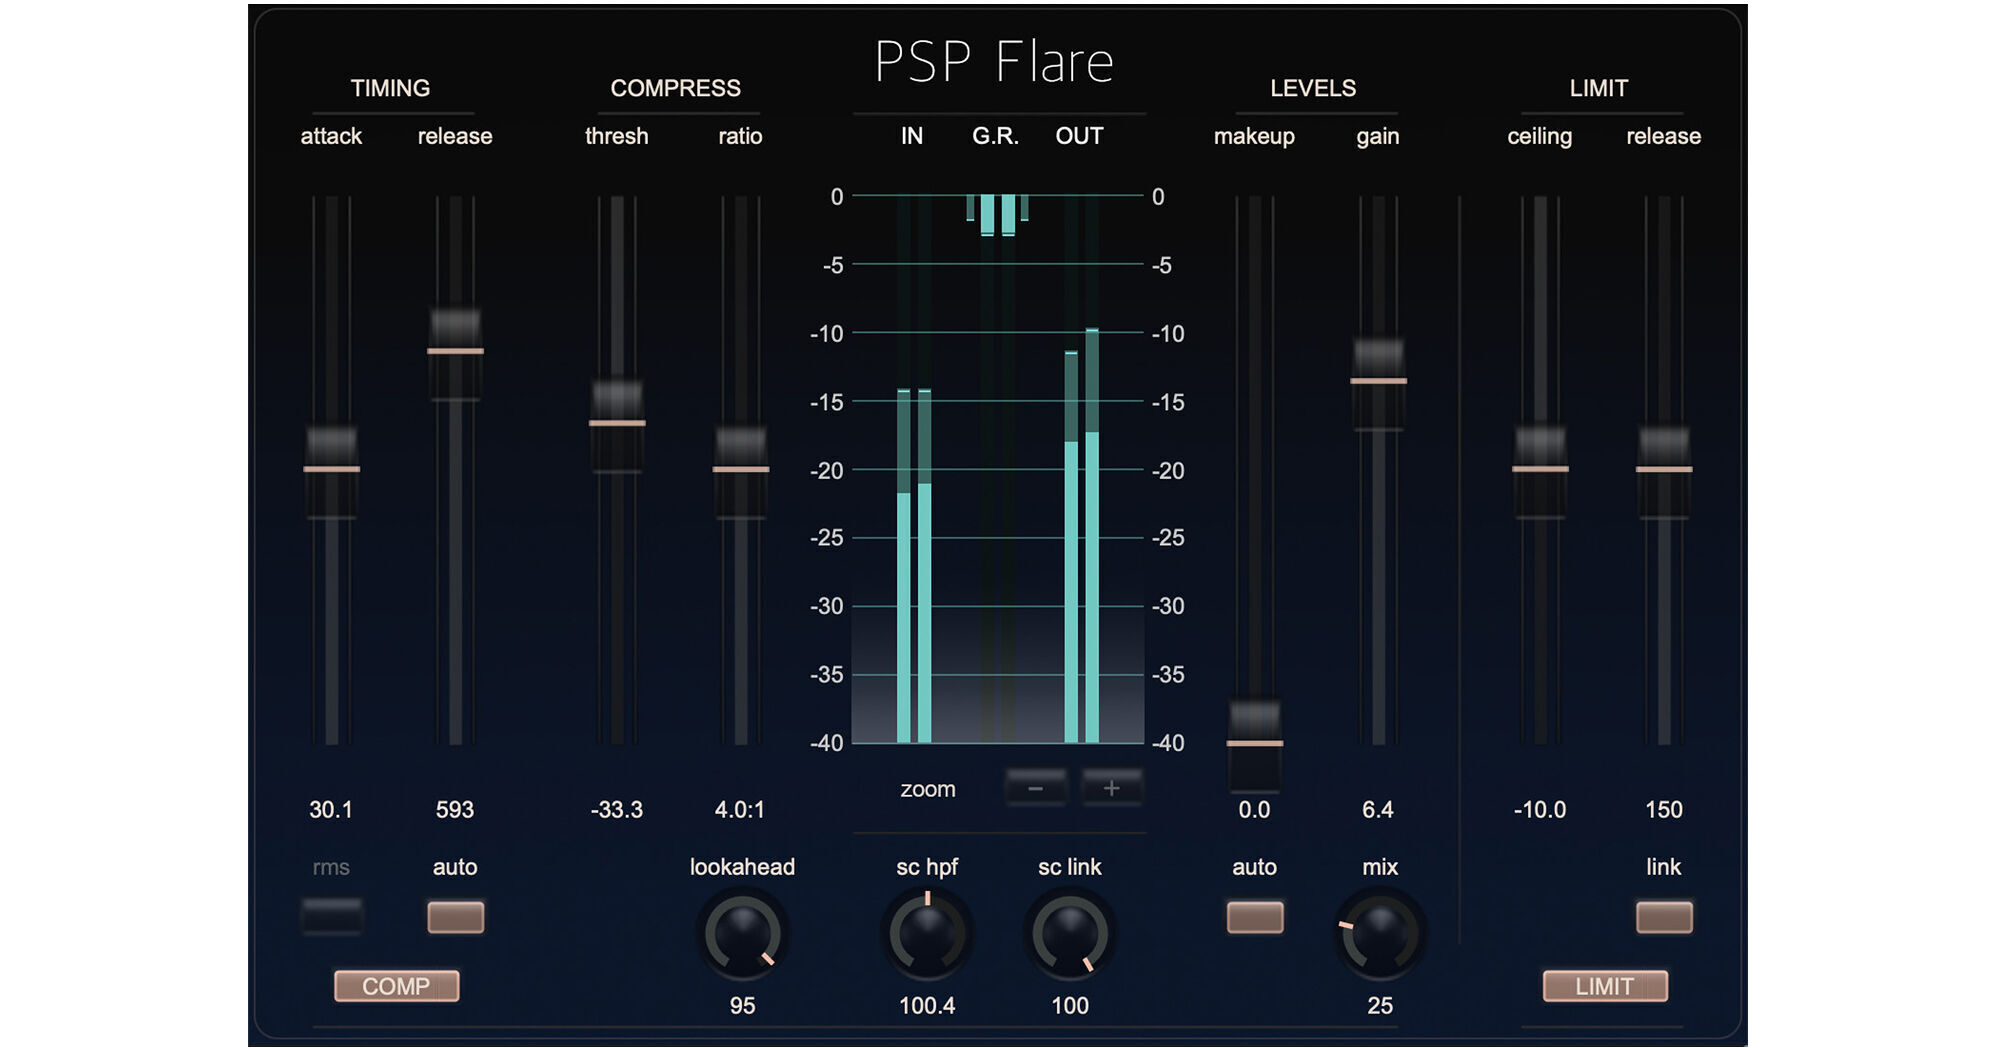
Task: Click the sc link value 100
Action: pos(1070,1005)
